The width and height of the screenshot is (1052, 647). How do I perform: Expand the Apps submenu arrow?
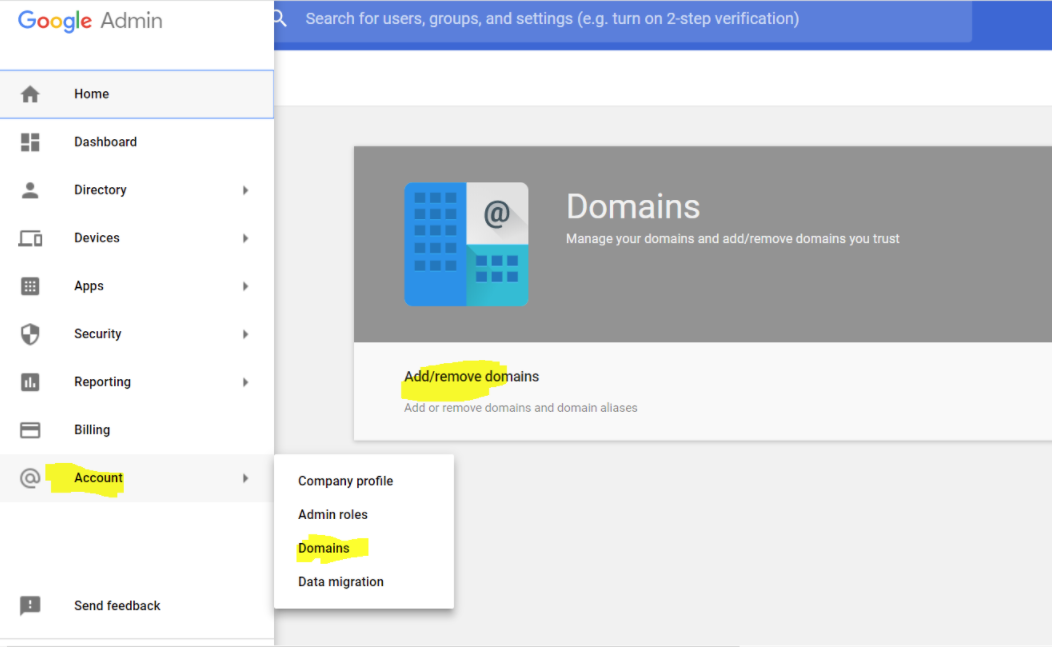point(246,287)
